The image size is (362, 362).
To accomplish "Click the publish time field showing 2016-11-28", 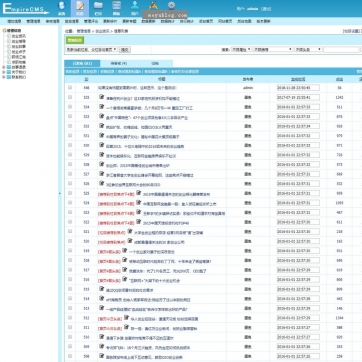I will (x=298, y=88).
